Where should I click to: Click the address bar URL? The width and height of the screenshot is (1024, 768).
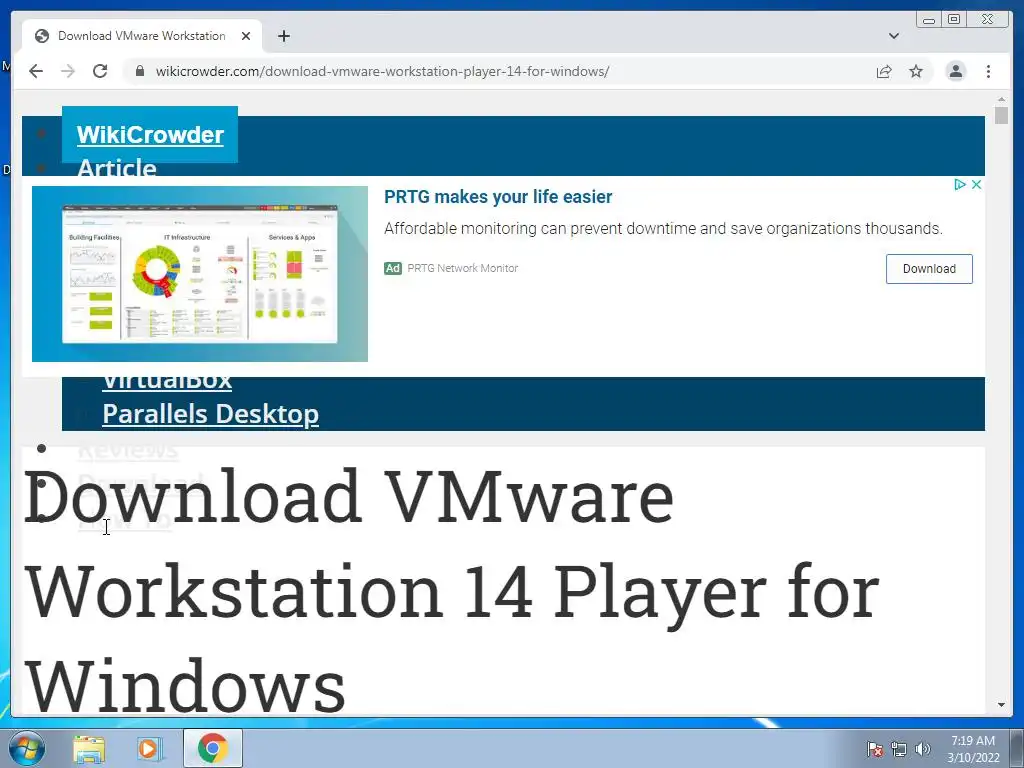[x=382, y=71]
